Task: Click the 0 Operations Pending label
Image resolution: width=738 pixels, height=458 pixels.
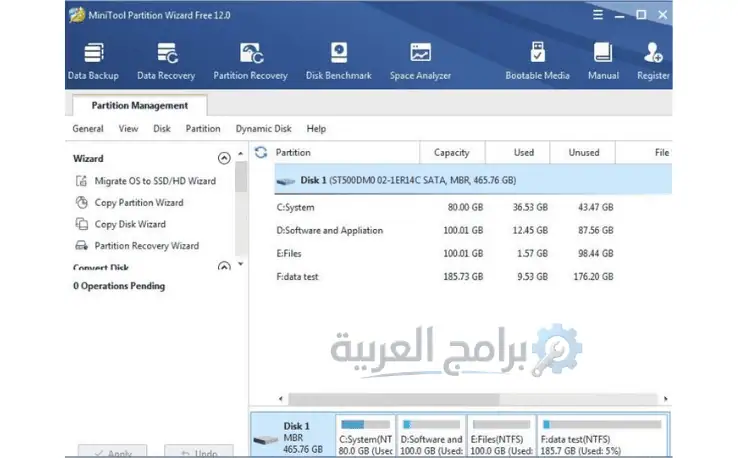Action: click(x=119, y=286)
